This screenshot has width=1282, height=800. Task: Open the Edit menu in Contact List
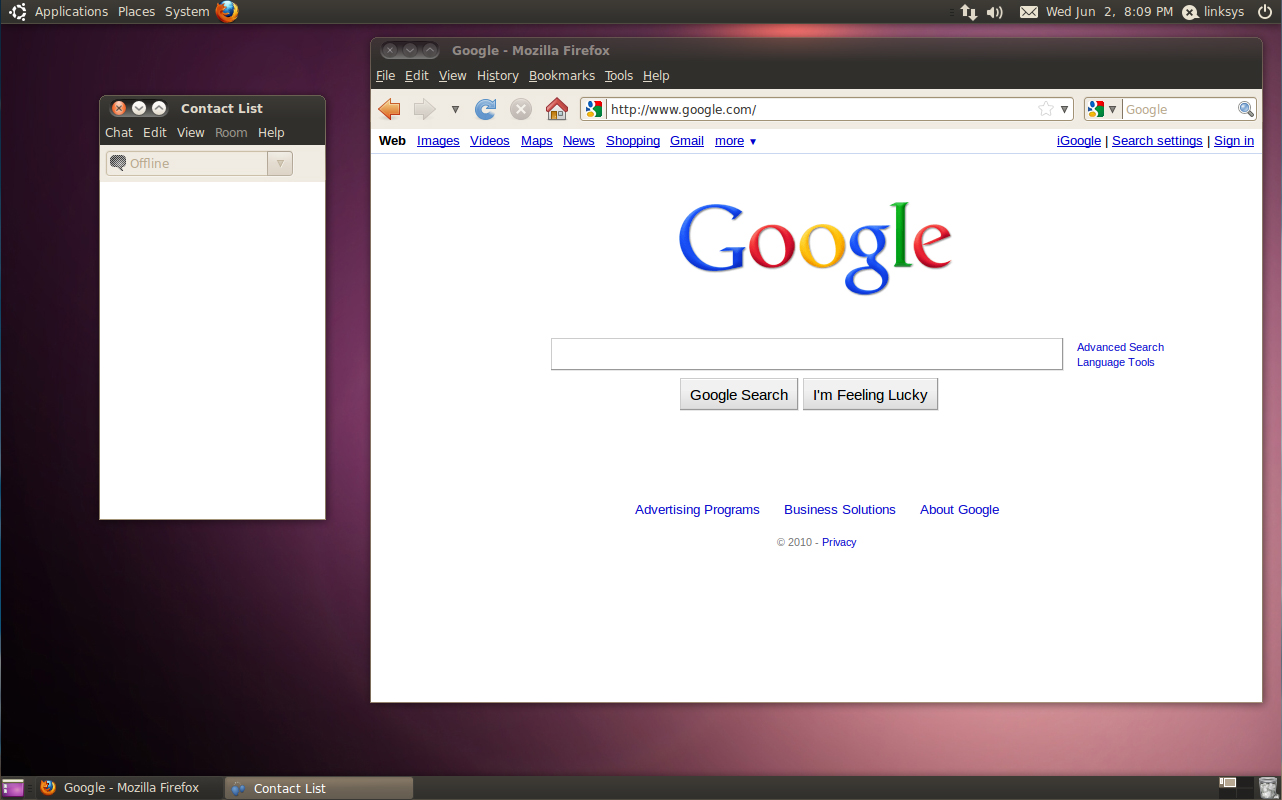(x=155, y=133)
